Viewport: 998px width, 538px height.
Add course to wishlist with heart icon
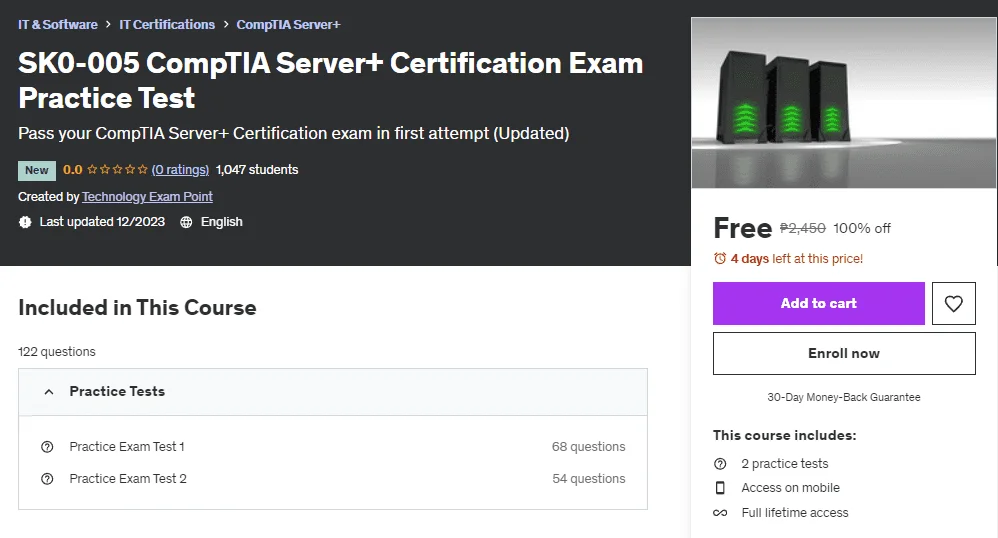(x=953, y=304)
